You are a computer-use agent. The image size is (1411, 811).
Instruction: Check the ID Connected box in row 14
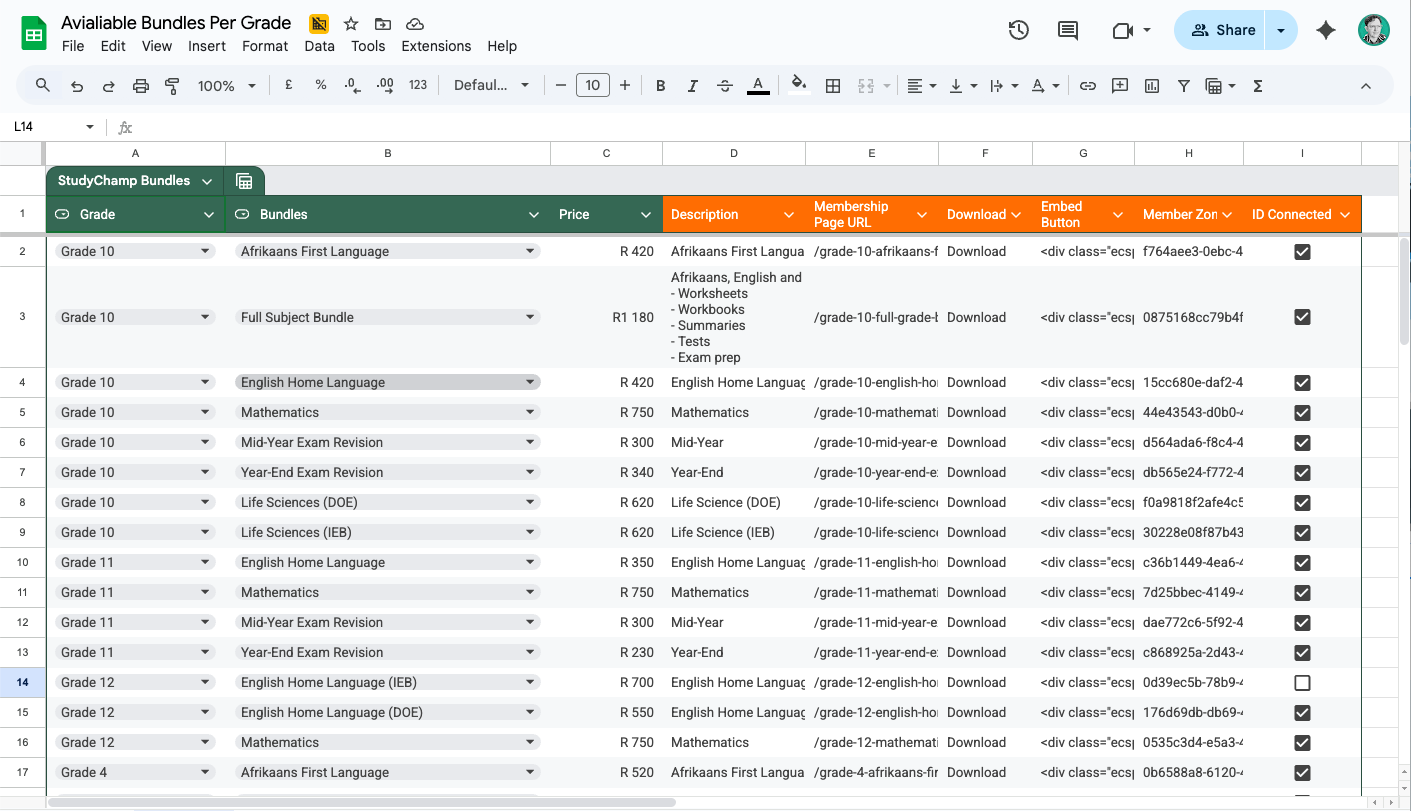(1302, 683)
